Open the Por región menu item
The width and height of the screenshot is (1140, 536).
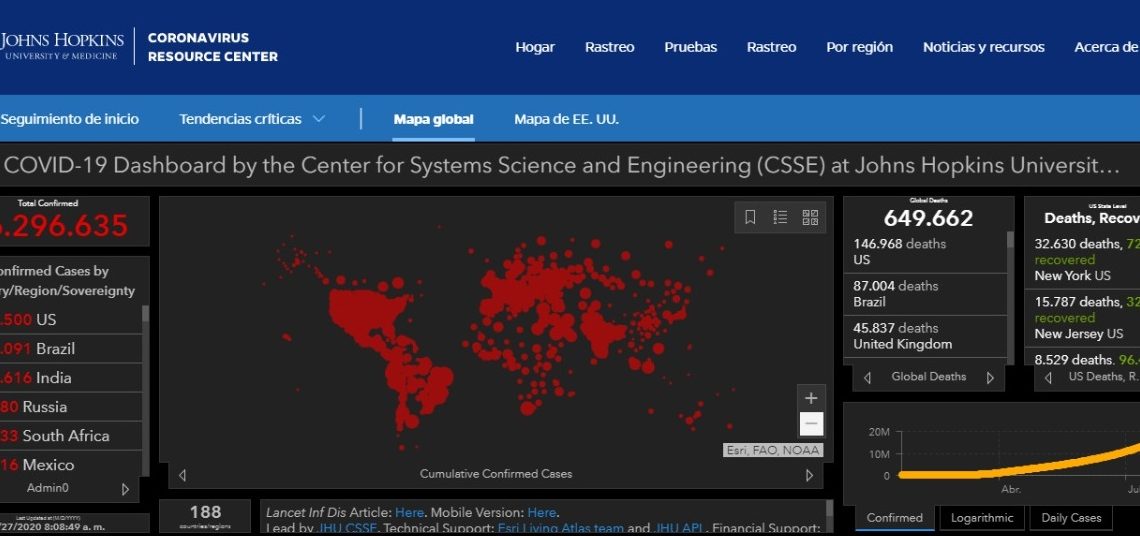coord(859,47)
